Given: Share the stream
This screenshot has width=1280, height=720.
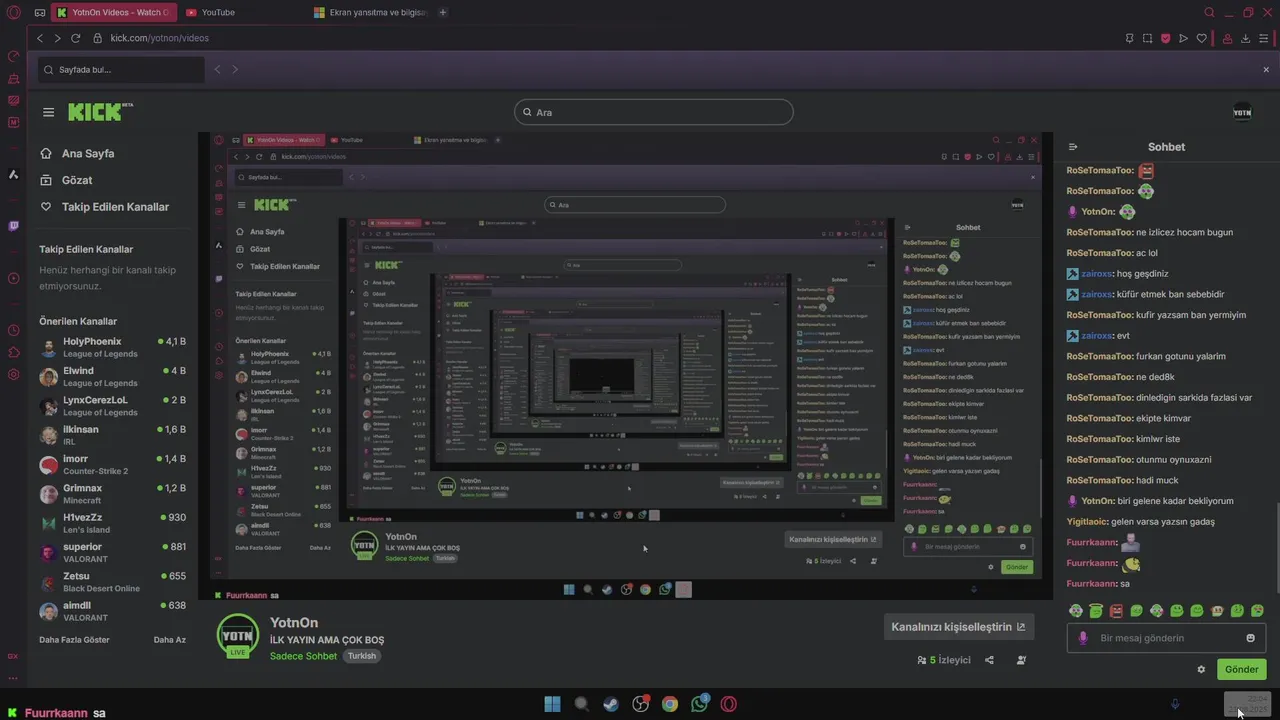Looking at the screenshot, I should 989,660.
